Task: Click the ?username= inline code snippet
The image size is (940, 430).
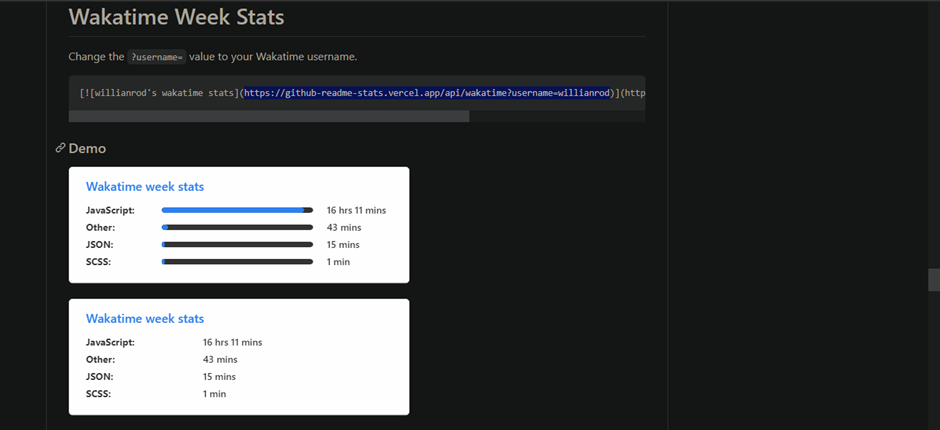Action: point(157,57)
